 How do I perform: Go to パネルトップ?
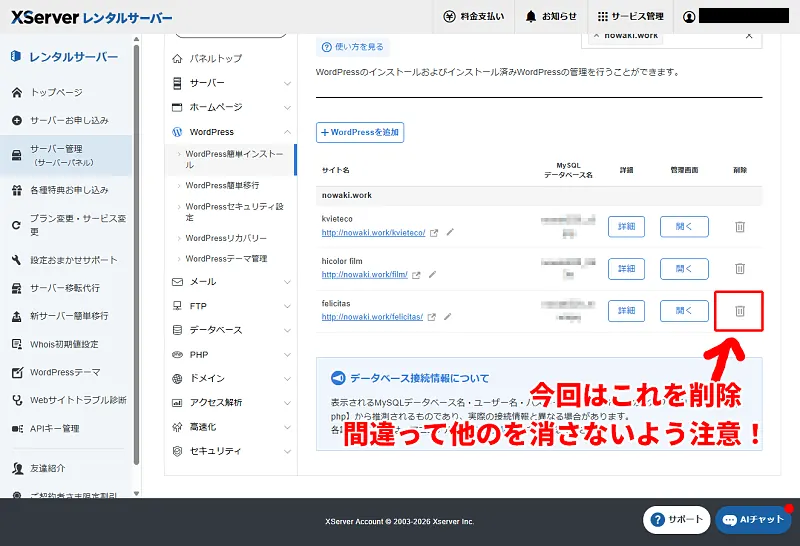coord(207,59)
